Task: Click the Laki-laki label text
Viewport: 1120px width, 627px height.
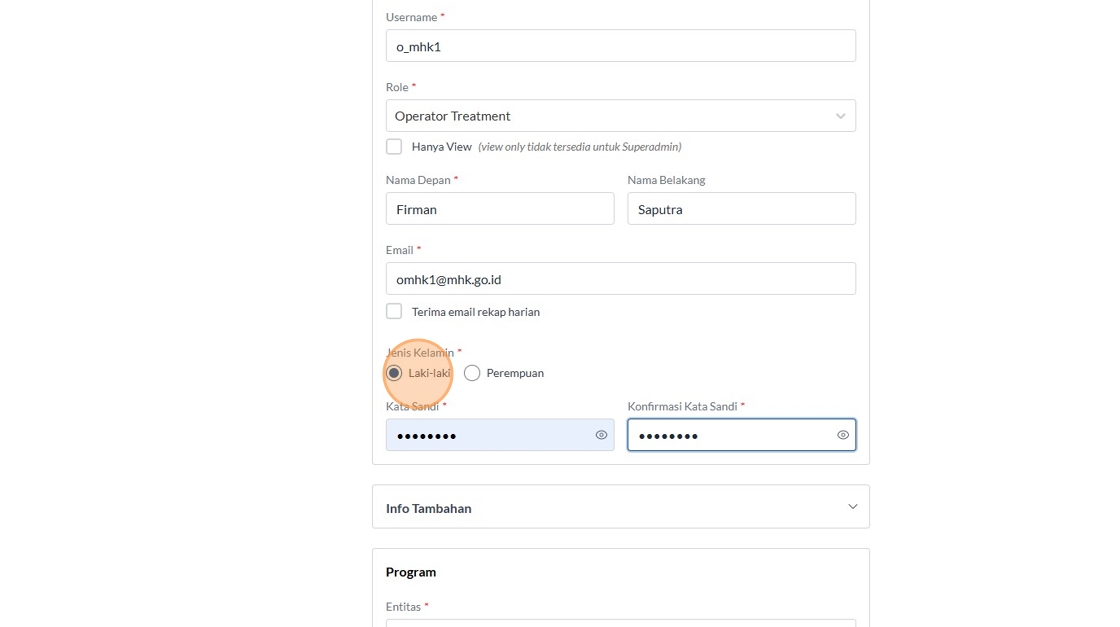Action: tap(429, 373)
